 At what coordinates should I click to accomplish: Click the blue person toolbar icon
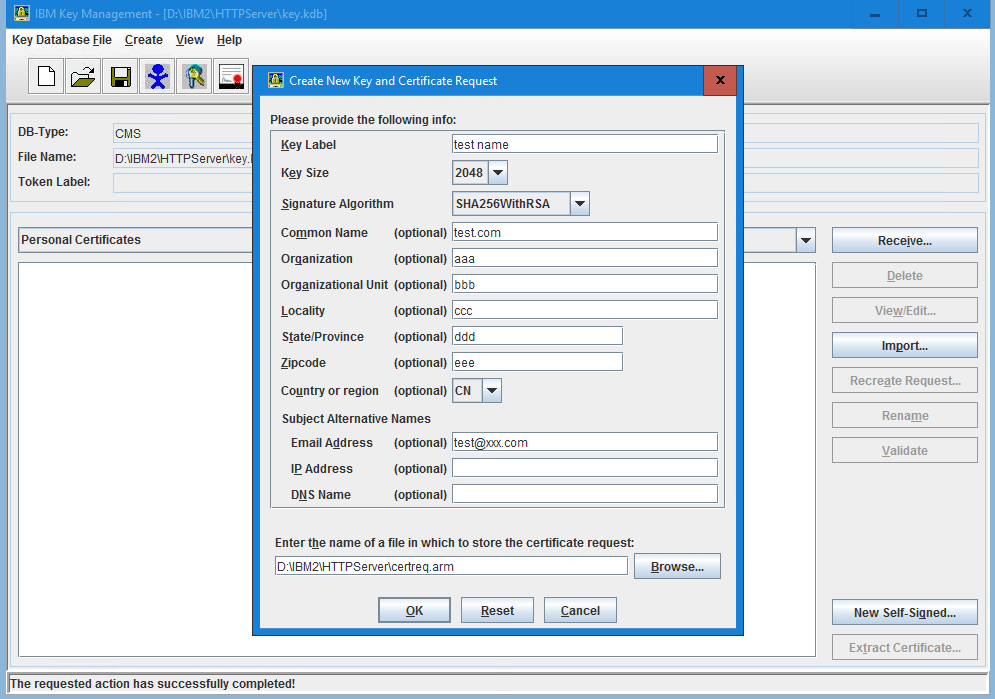(x=157, y=76)
